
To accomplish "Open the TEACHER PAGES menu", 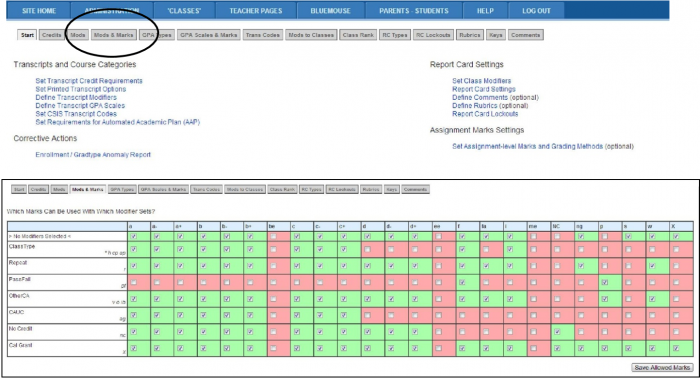I will click(256, 11).
